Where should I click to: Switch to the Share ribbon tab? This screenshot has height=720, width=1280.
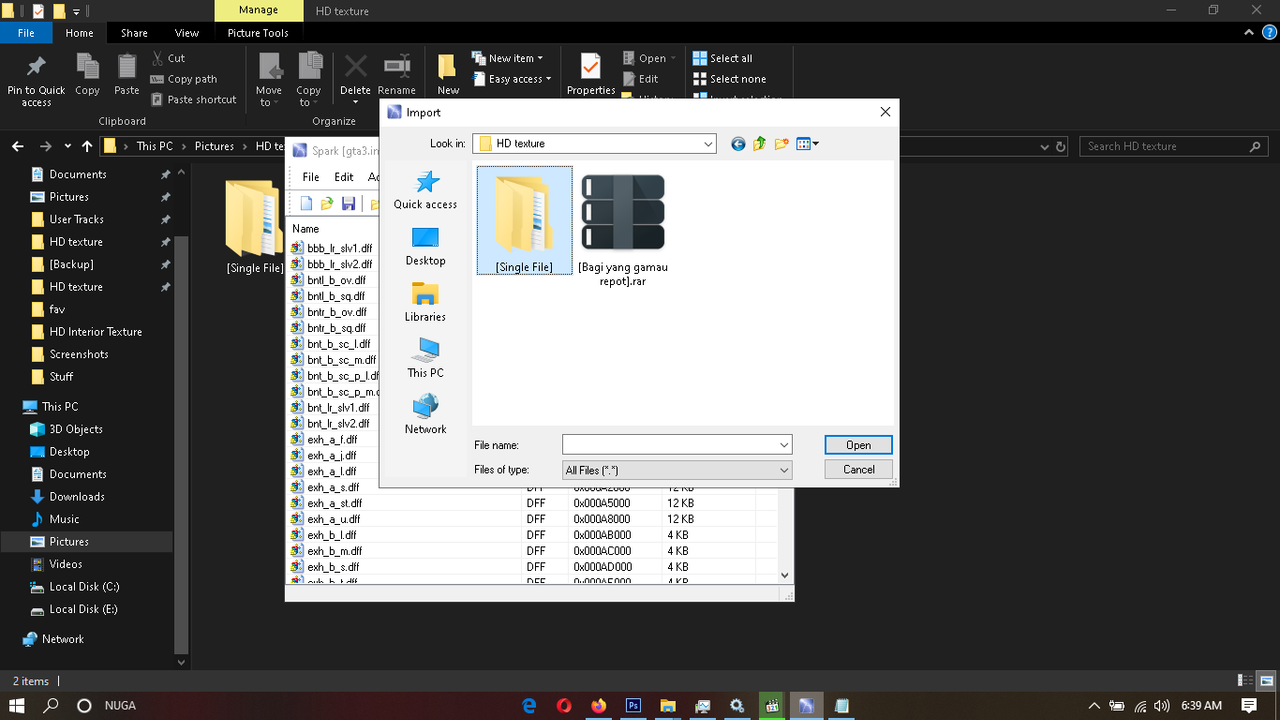pos(134,33)
